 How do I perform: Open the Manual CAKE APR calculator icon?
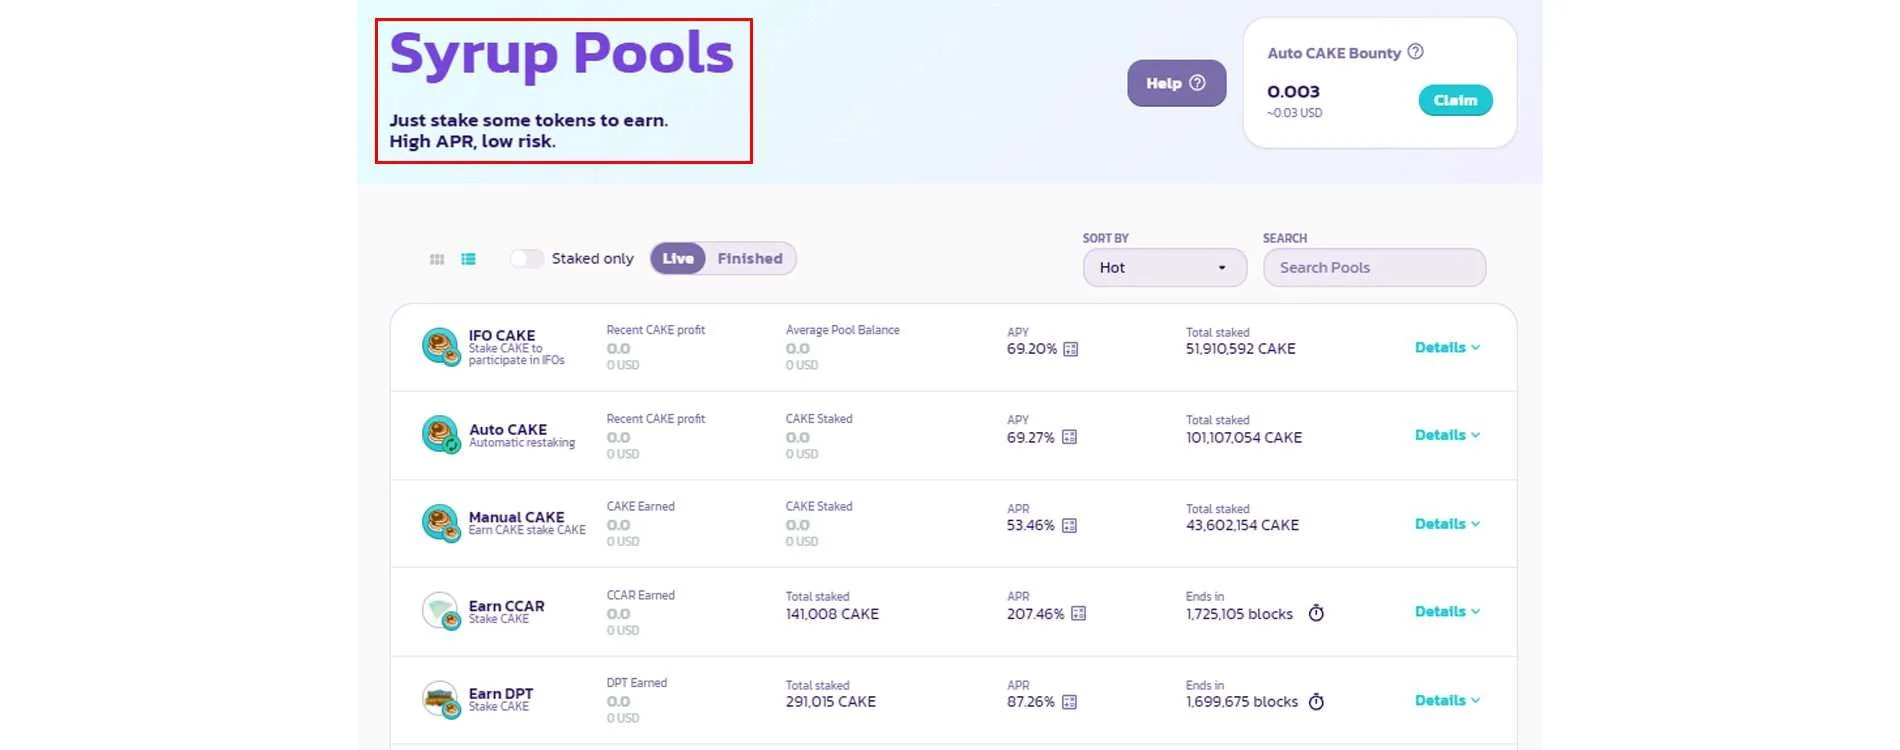1069,526
